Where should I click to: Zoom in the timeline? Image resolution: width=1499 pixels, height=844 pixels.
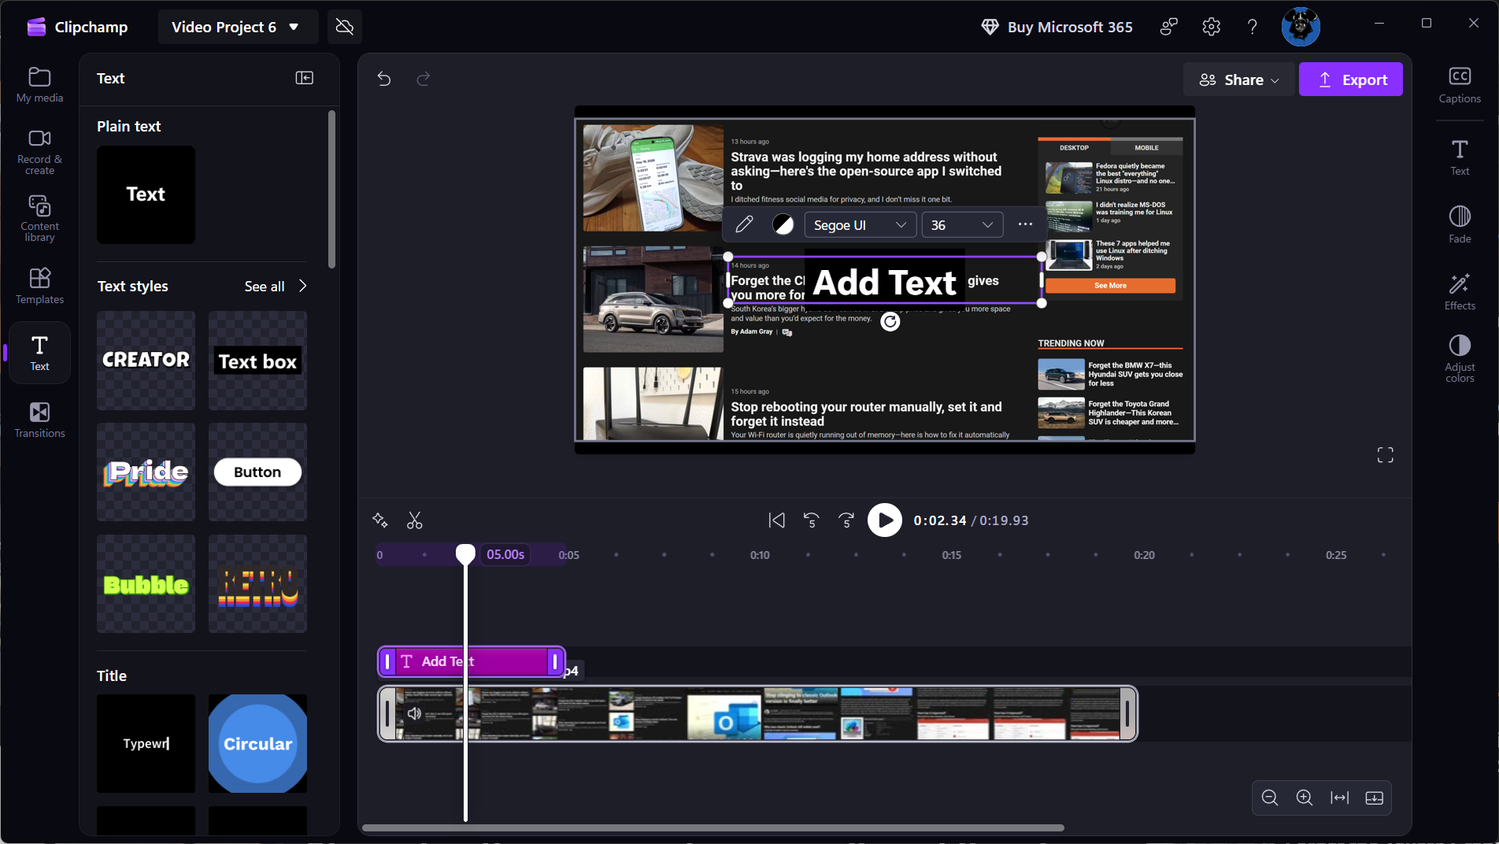pos(1305,798)
